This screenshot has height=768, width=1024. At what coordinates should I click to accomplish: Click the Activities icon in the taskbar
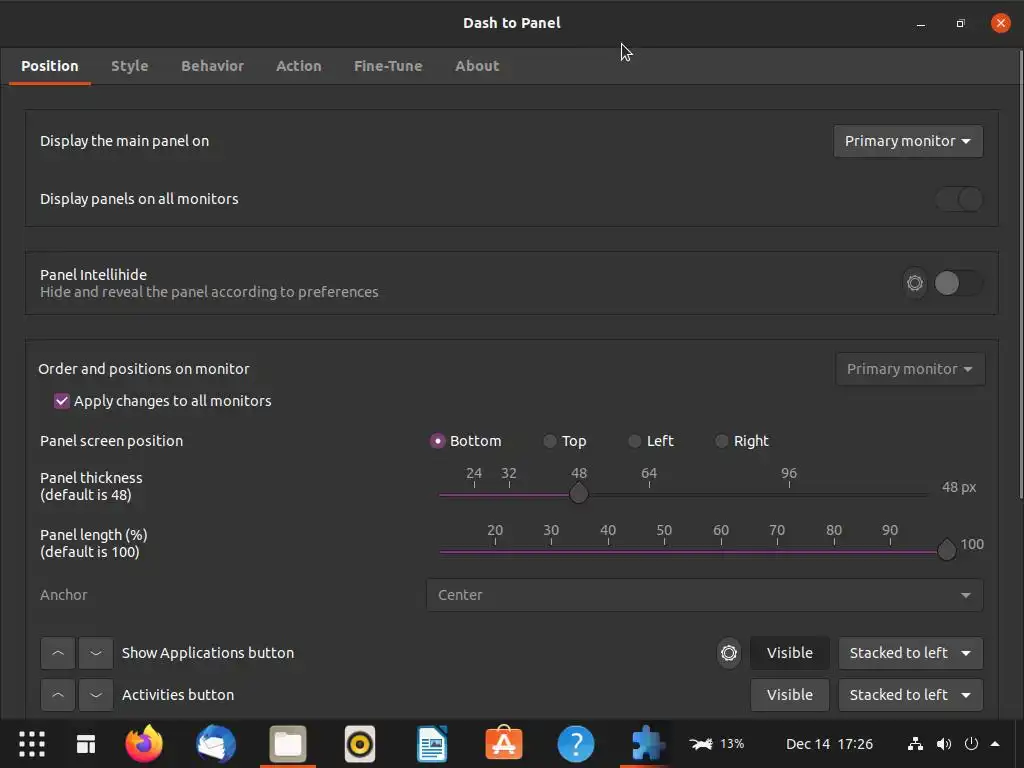coord(86,744)
